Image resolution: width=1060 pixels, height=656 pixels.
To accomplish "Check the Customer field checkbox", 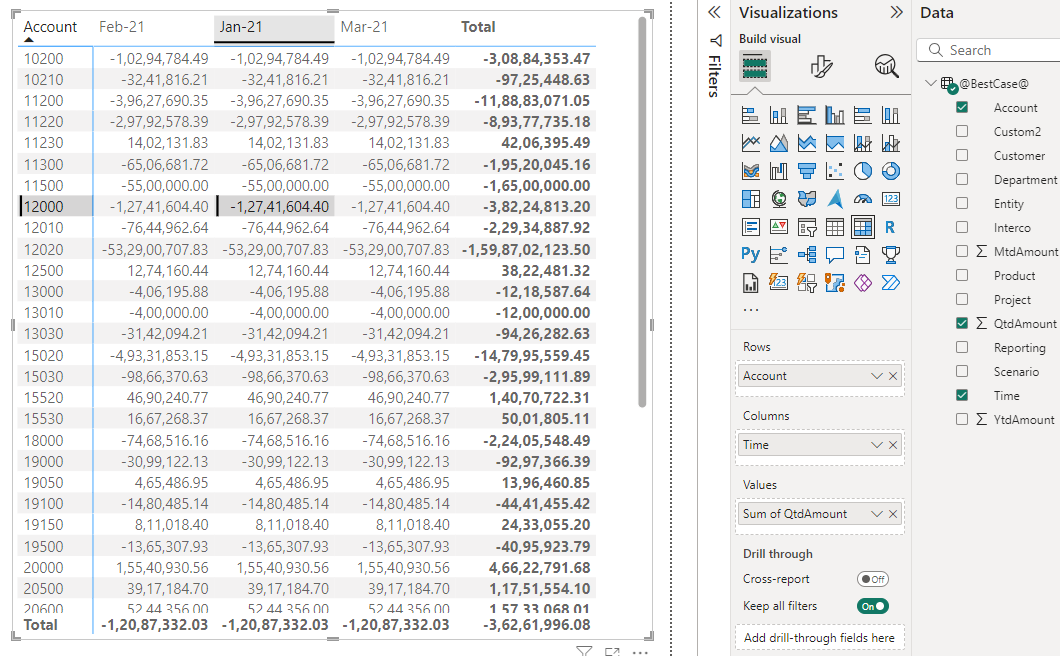I will [x=962, y=156].
